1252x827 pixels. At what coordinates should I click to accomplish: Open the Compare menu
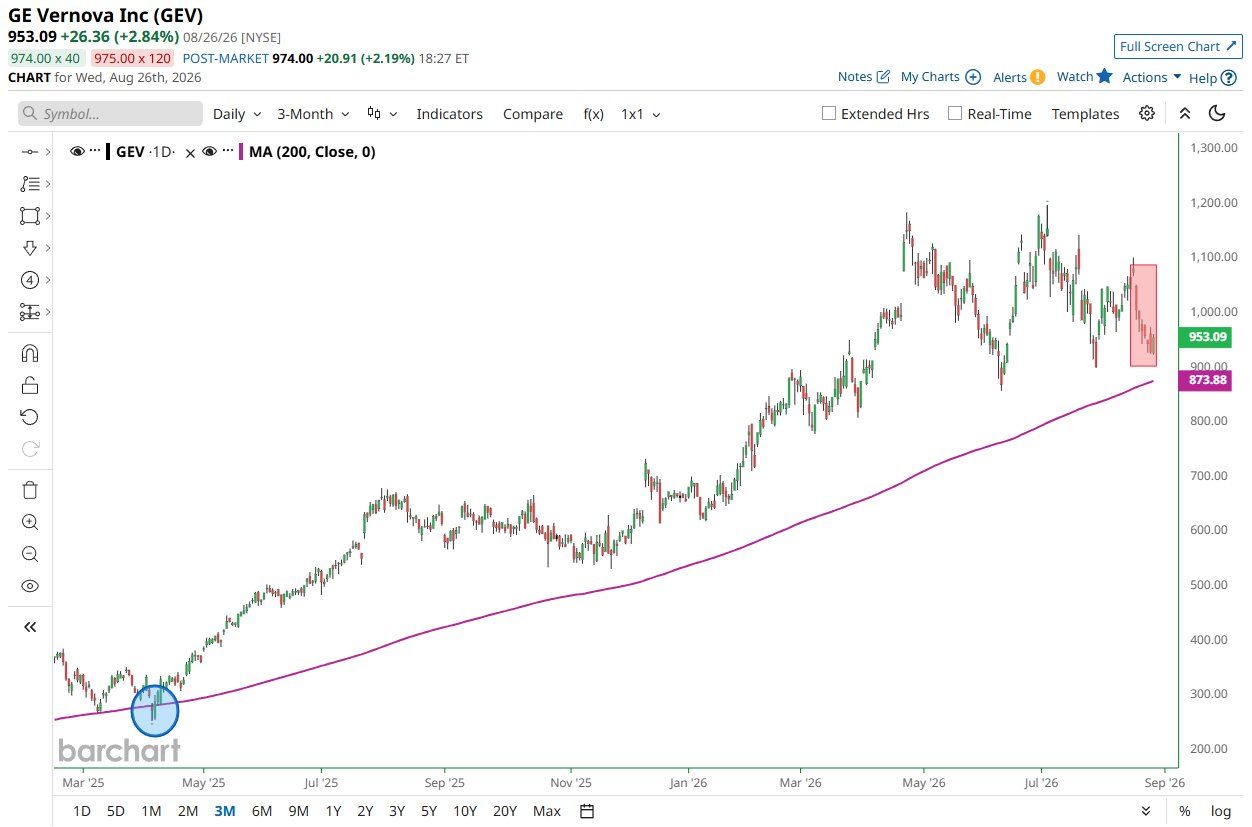pyautogui.click(x=532, y=114)
